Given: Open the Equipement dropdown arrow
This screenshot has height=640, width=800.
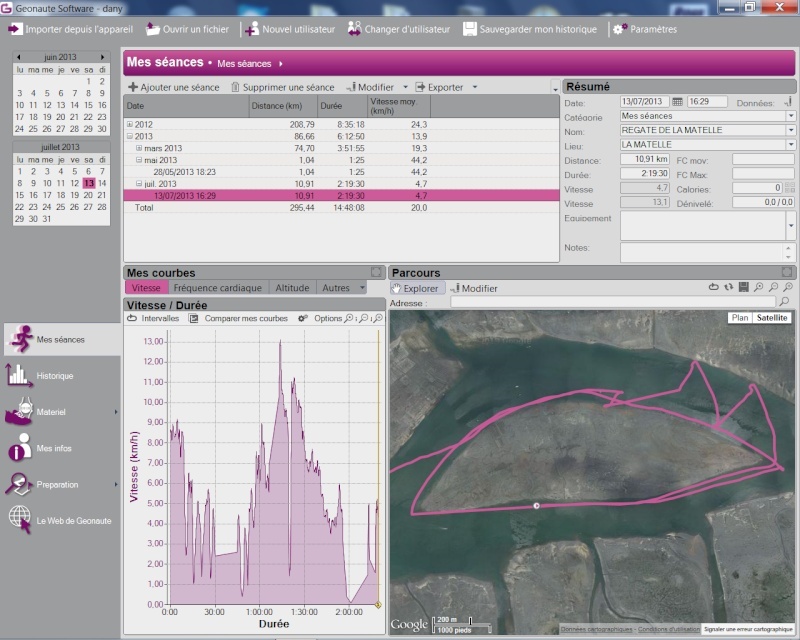Looking at the screenshot, I should (x=790, y=225).
